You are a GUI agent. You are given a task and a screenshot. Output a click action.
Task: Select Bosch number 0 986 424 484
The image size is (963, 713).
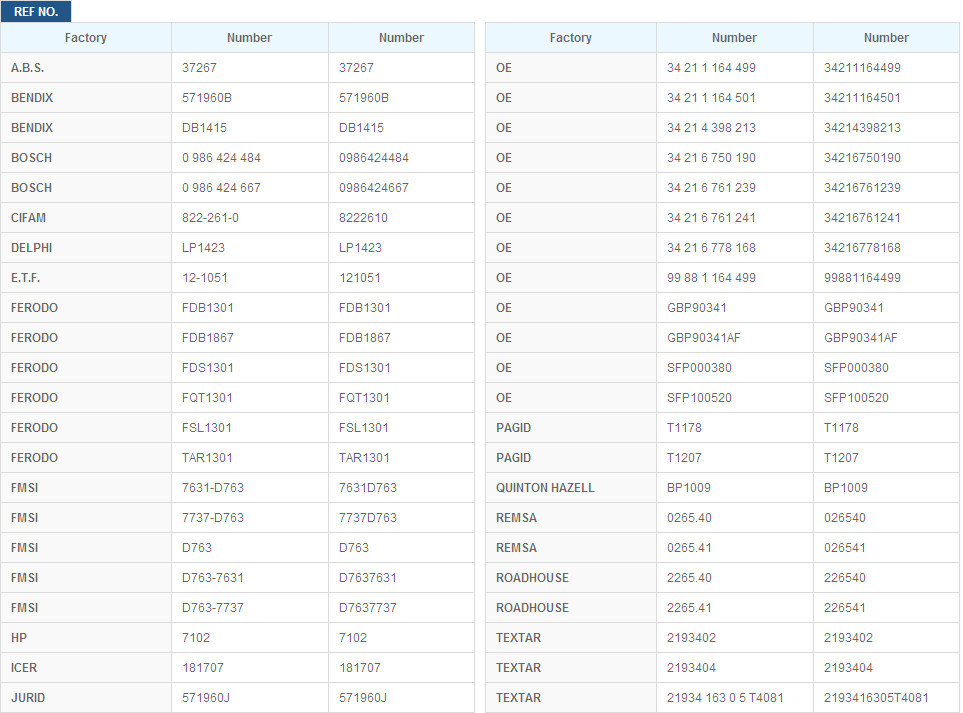tap(221, 158)
